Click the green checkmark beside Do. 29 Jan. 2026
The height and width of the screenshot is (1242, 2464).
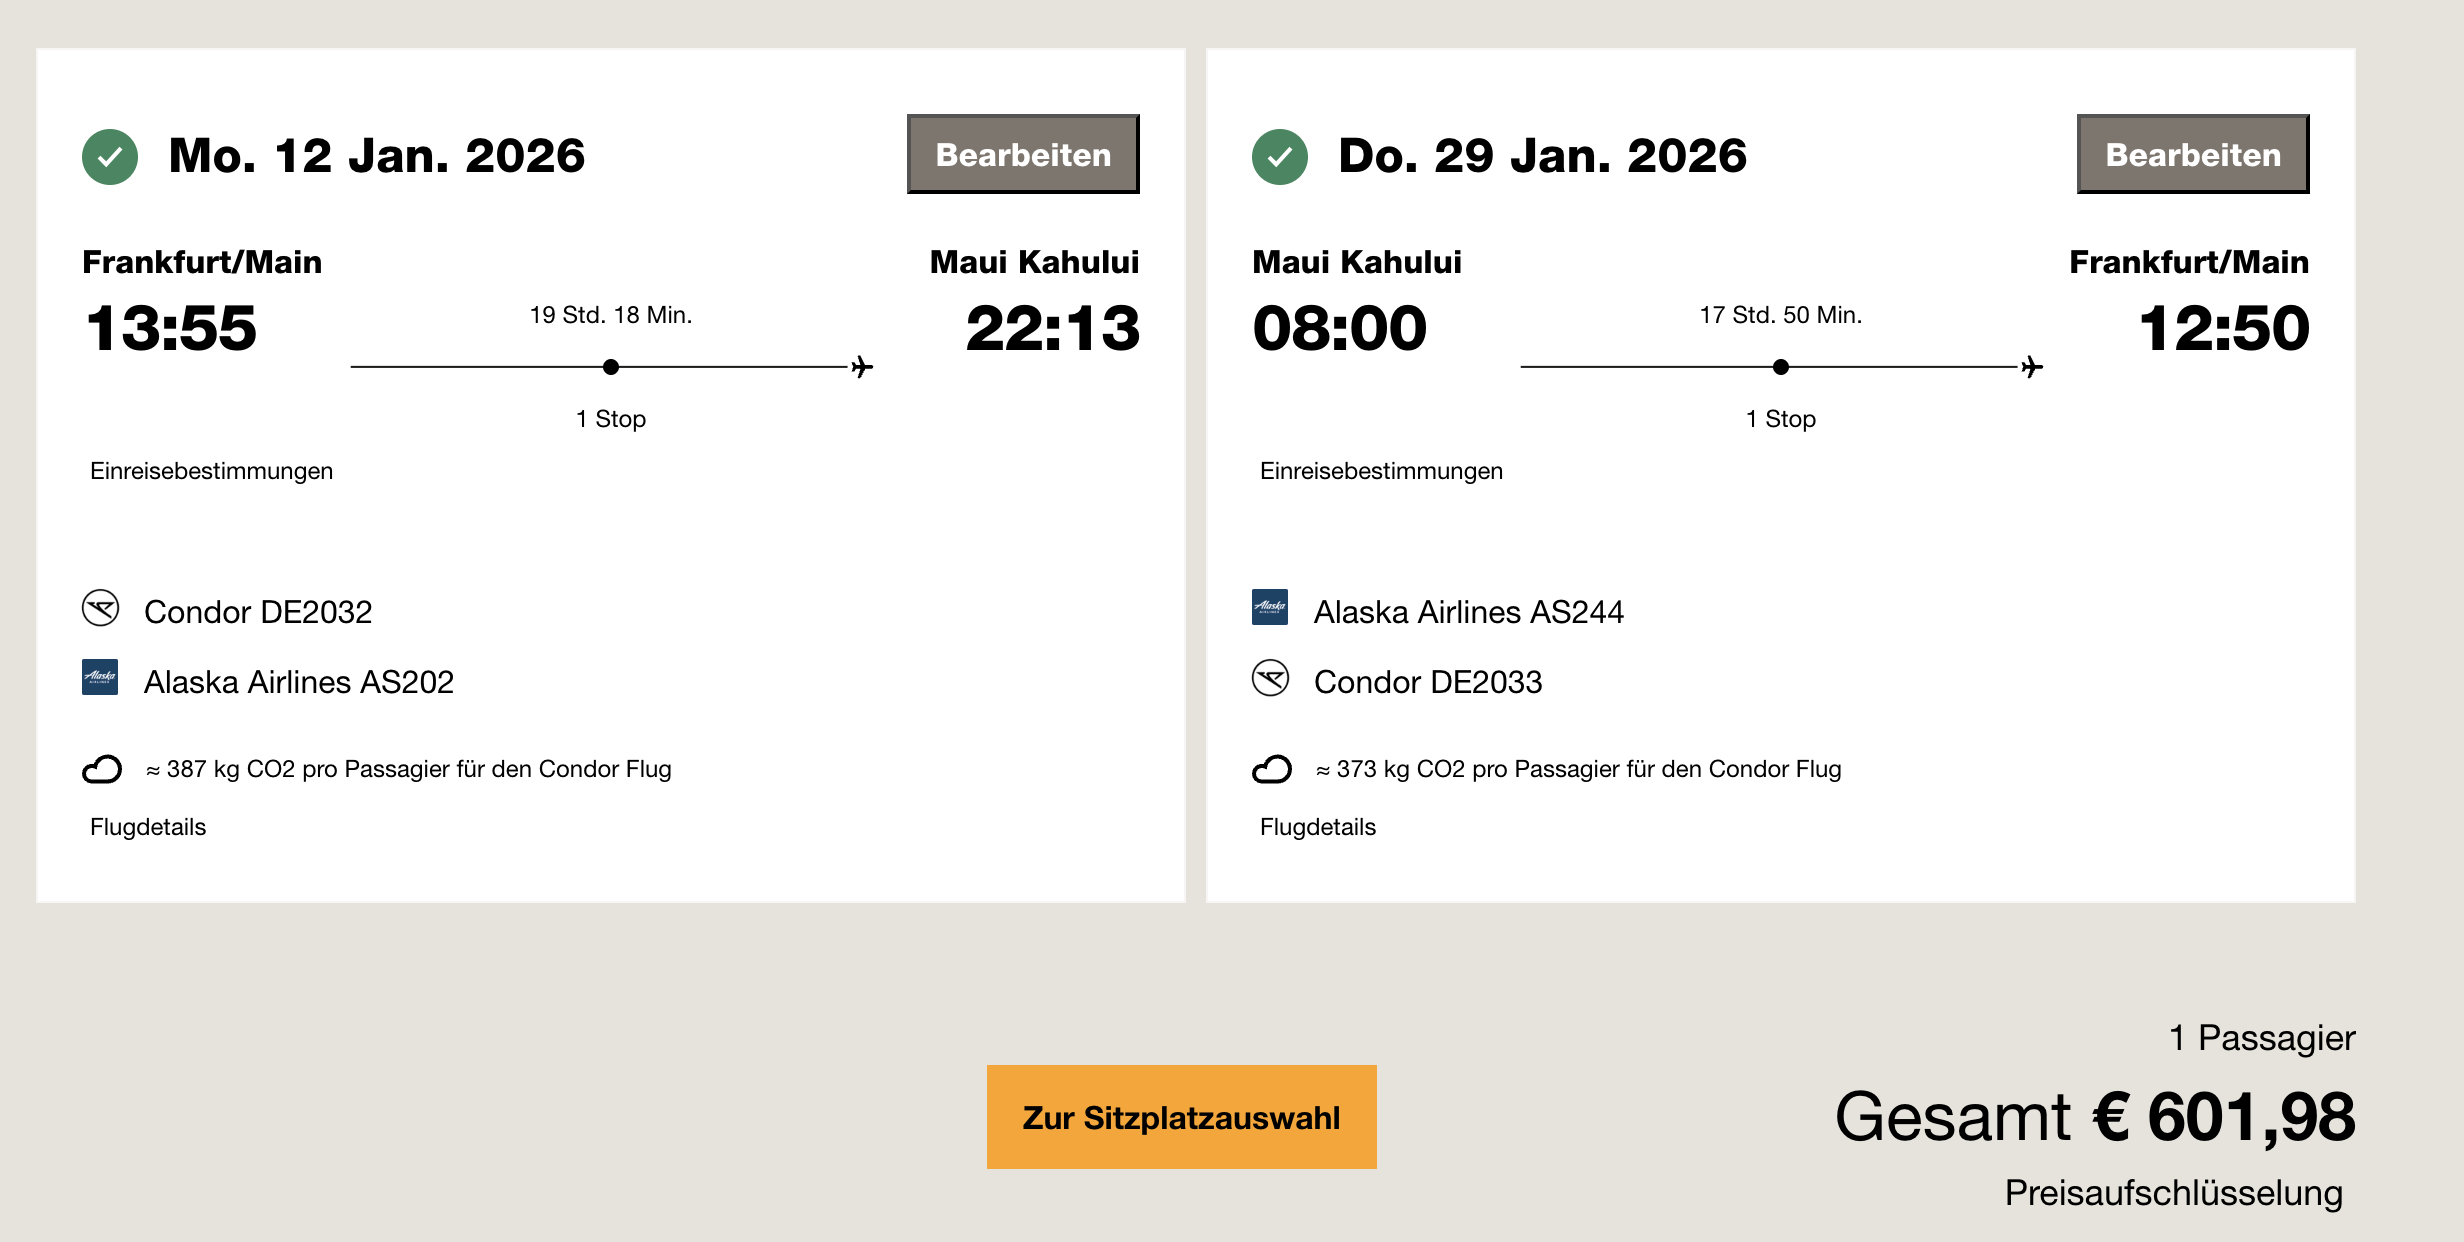click(x=1279, y=157)
